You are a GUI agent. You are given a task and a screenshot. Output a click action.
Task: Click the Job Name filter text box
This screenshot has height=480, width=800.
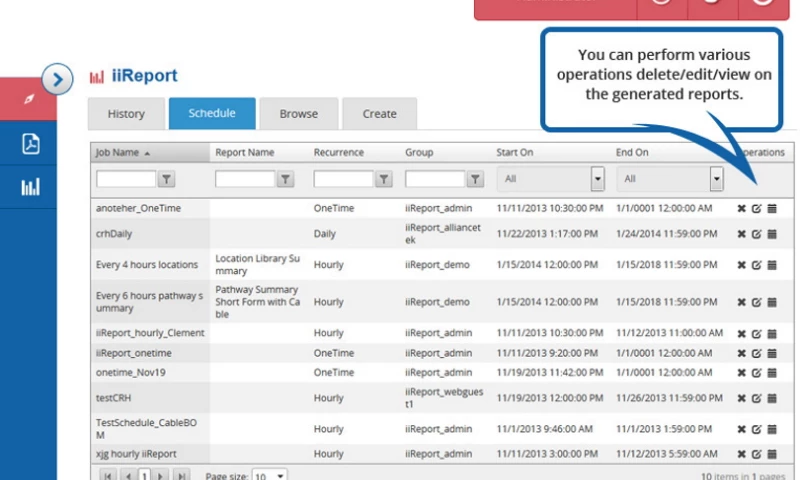[126, 179]
